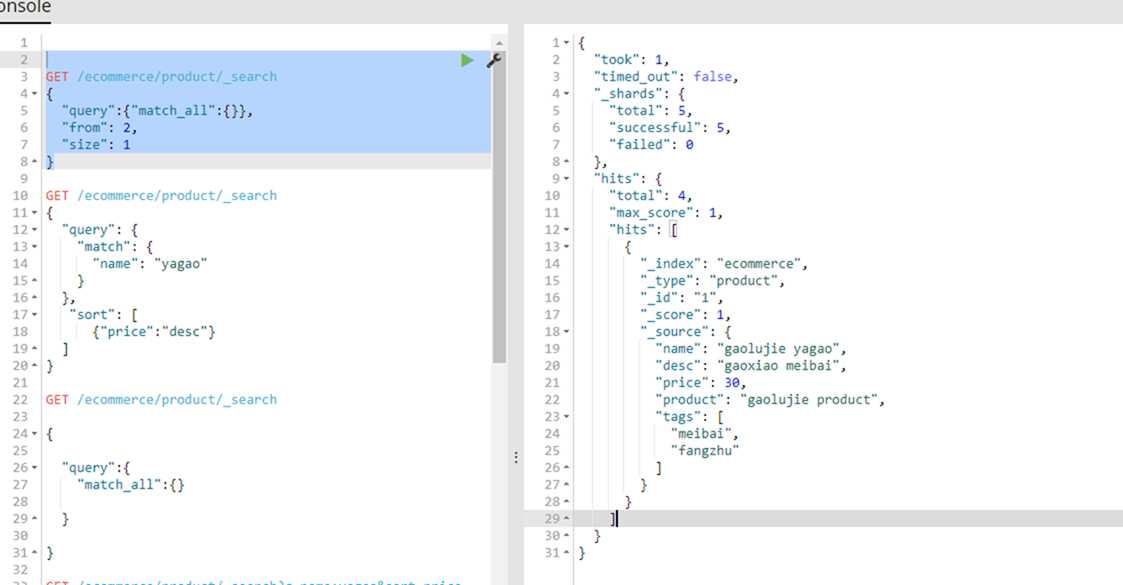Click "price": 30 in response
Image resolution: width=1123 pixels, height=585 pixels.
click(700, 383)
